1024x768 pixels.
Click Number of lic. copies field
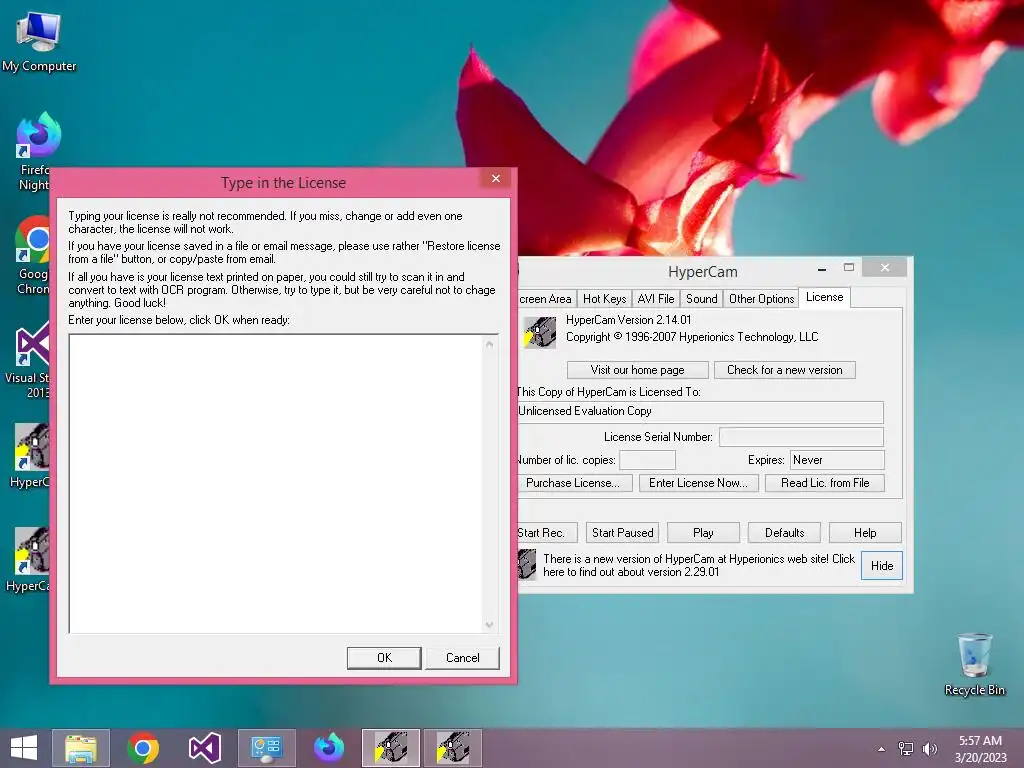(647, 460)
